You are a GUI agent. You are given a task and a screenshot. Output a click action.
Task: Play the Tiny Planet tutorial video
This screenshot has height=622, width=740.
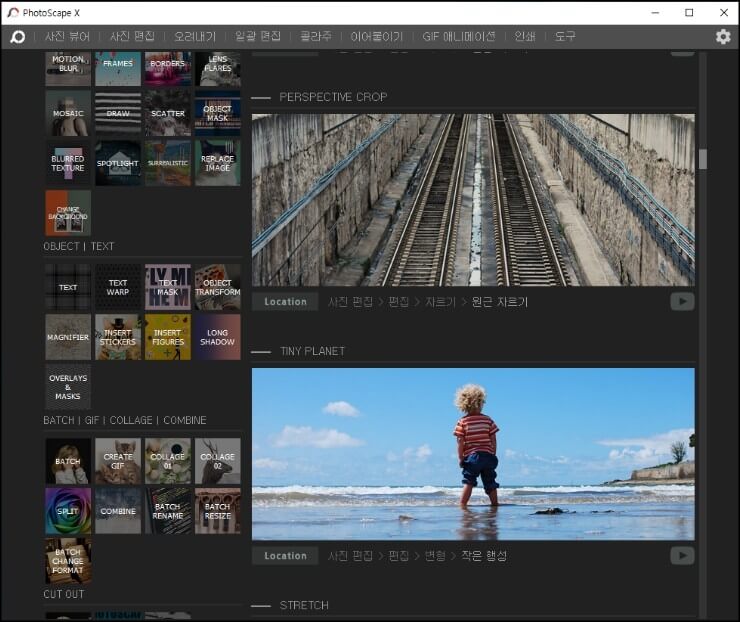(x=682, y=555)
